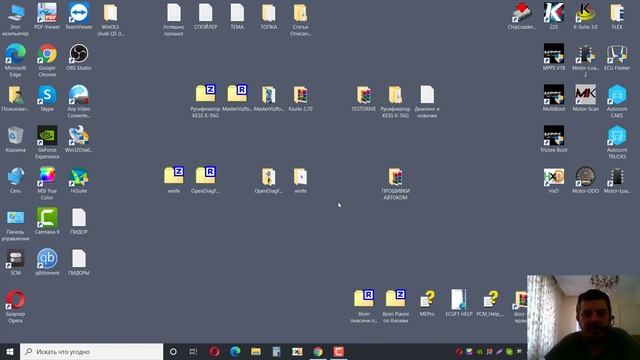Launch qBittorrent desktop shortcut
This screenshot has width=640, height=360.
47,259
